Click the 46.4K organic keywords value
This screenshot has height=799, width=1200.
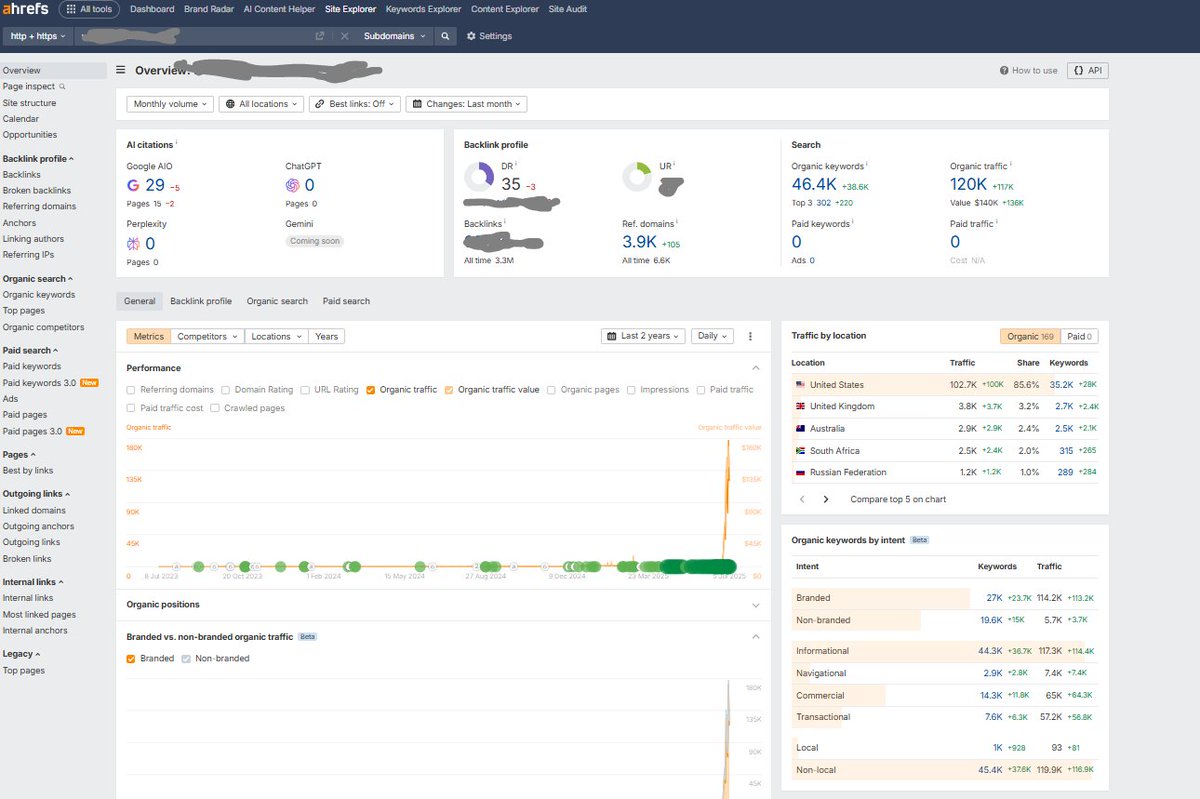click(813, 184)
